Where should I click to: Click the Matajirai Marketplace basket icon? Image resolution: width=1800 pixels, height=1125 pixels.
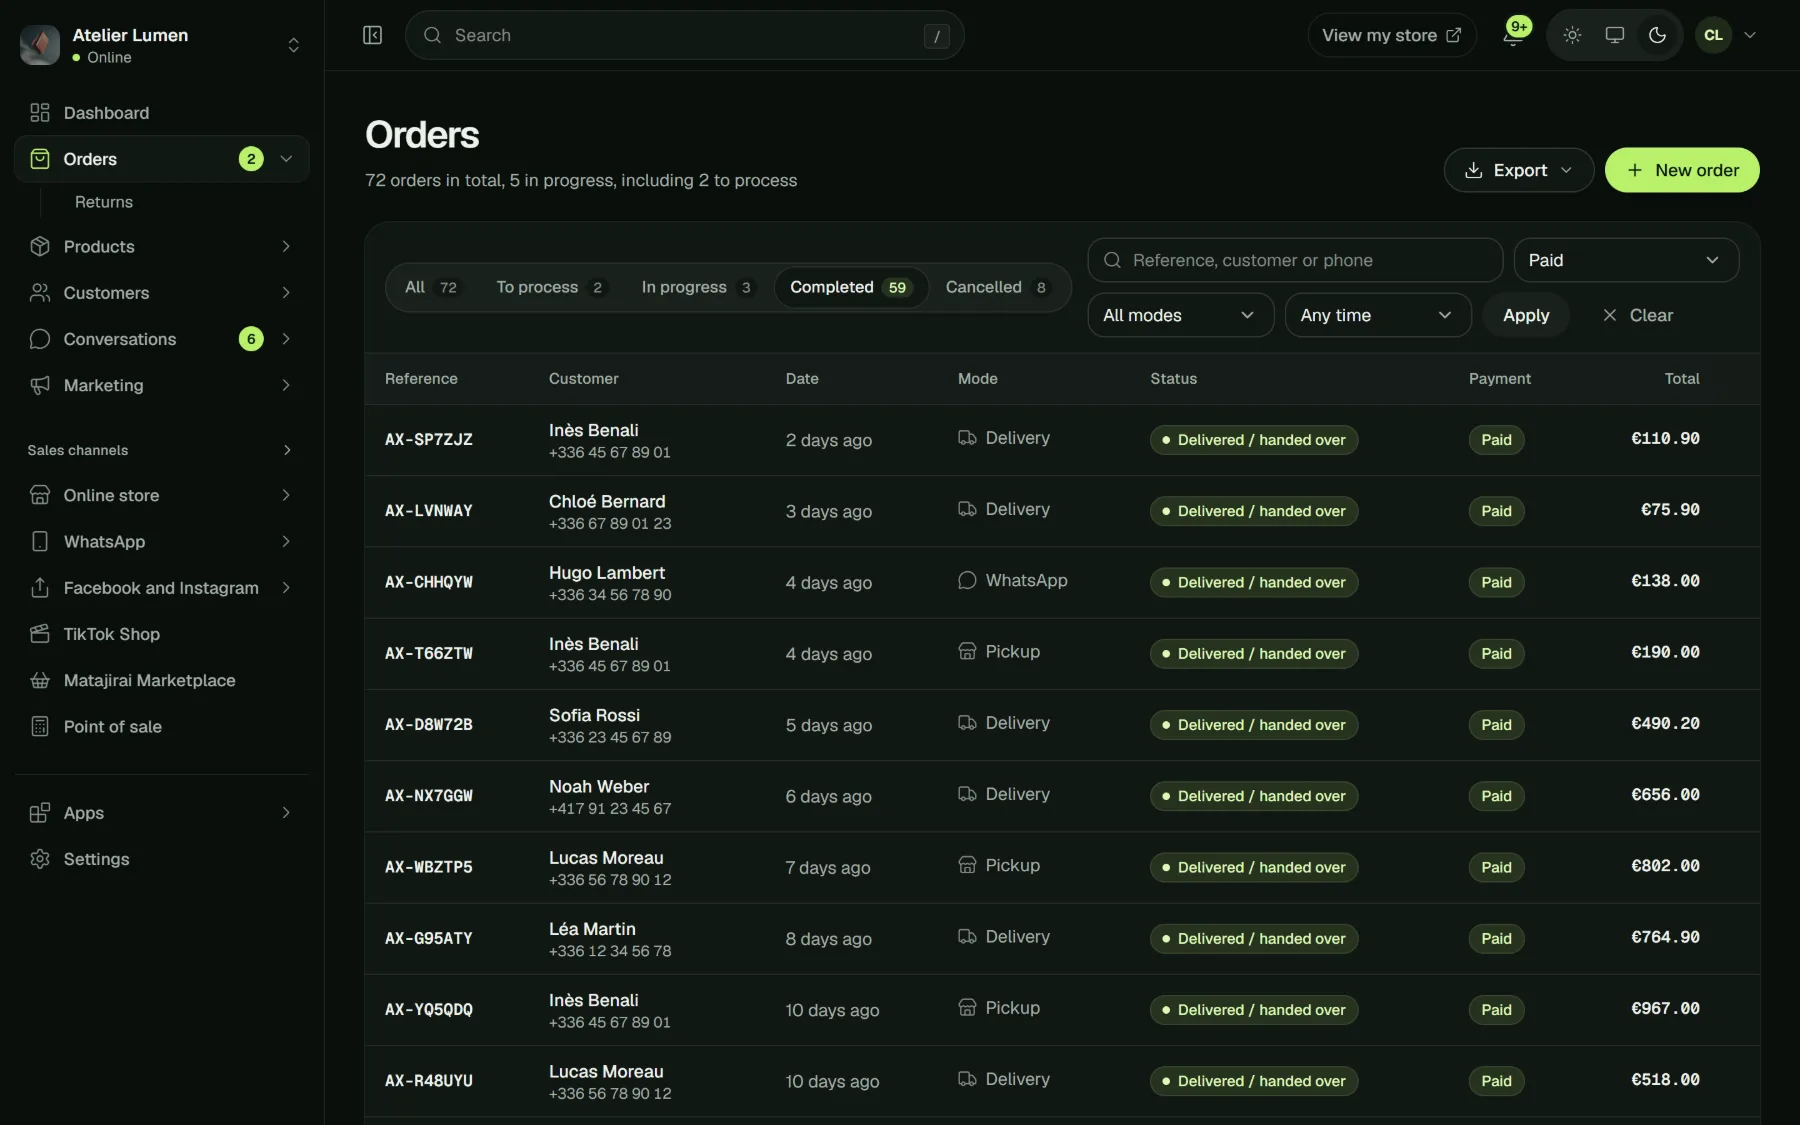click(40, 680)
